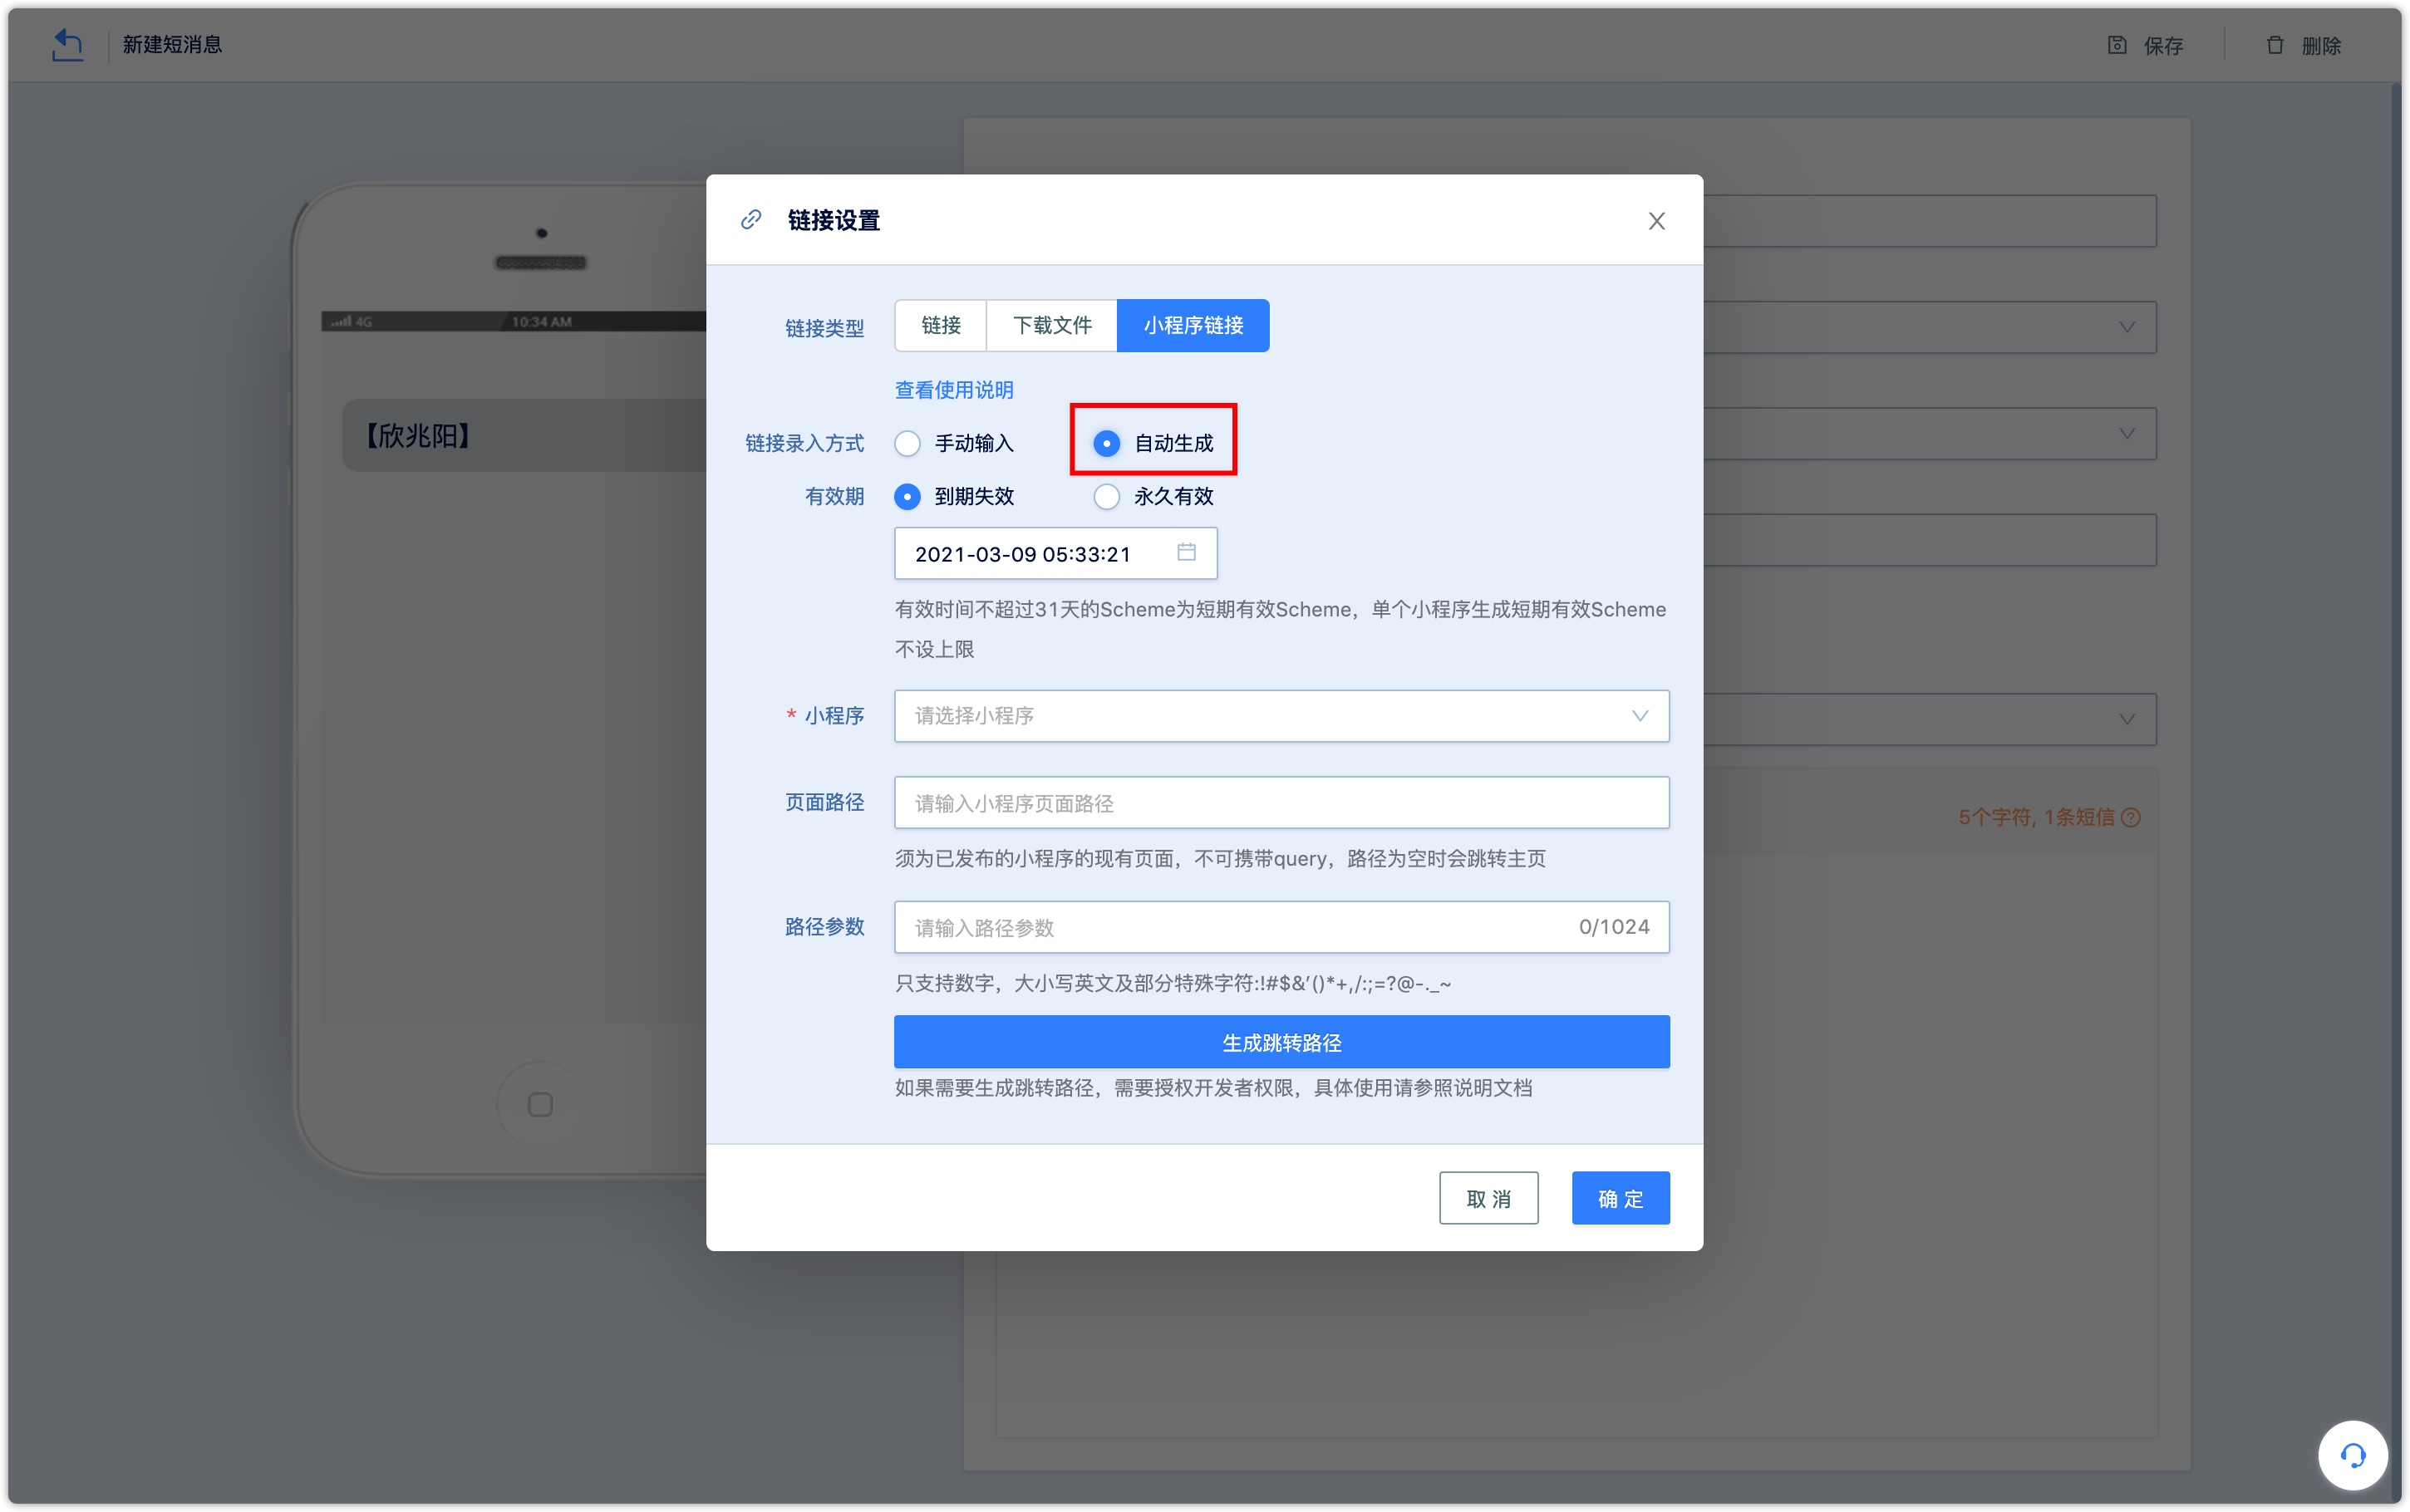The image size is (2410, 1512).
Task: Click the phone preview home button
Action: click(540, 1104)
